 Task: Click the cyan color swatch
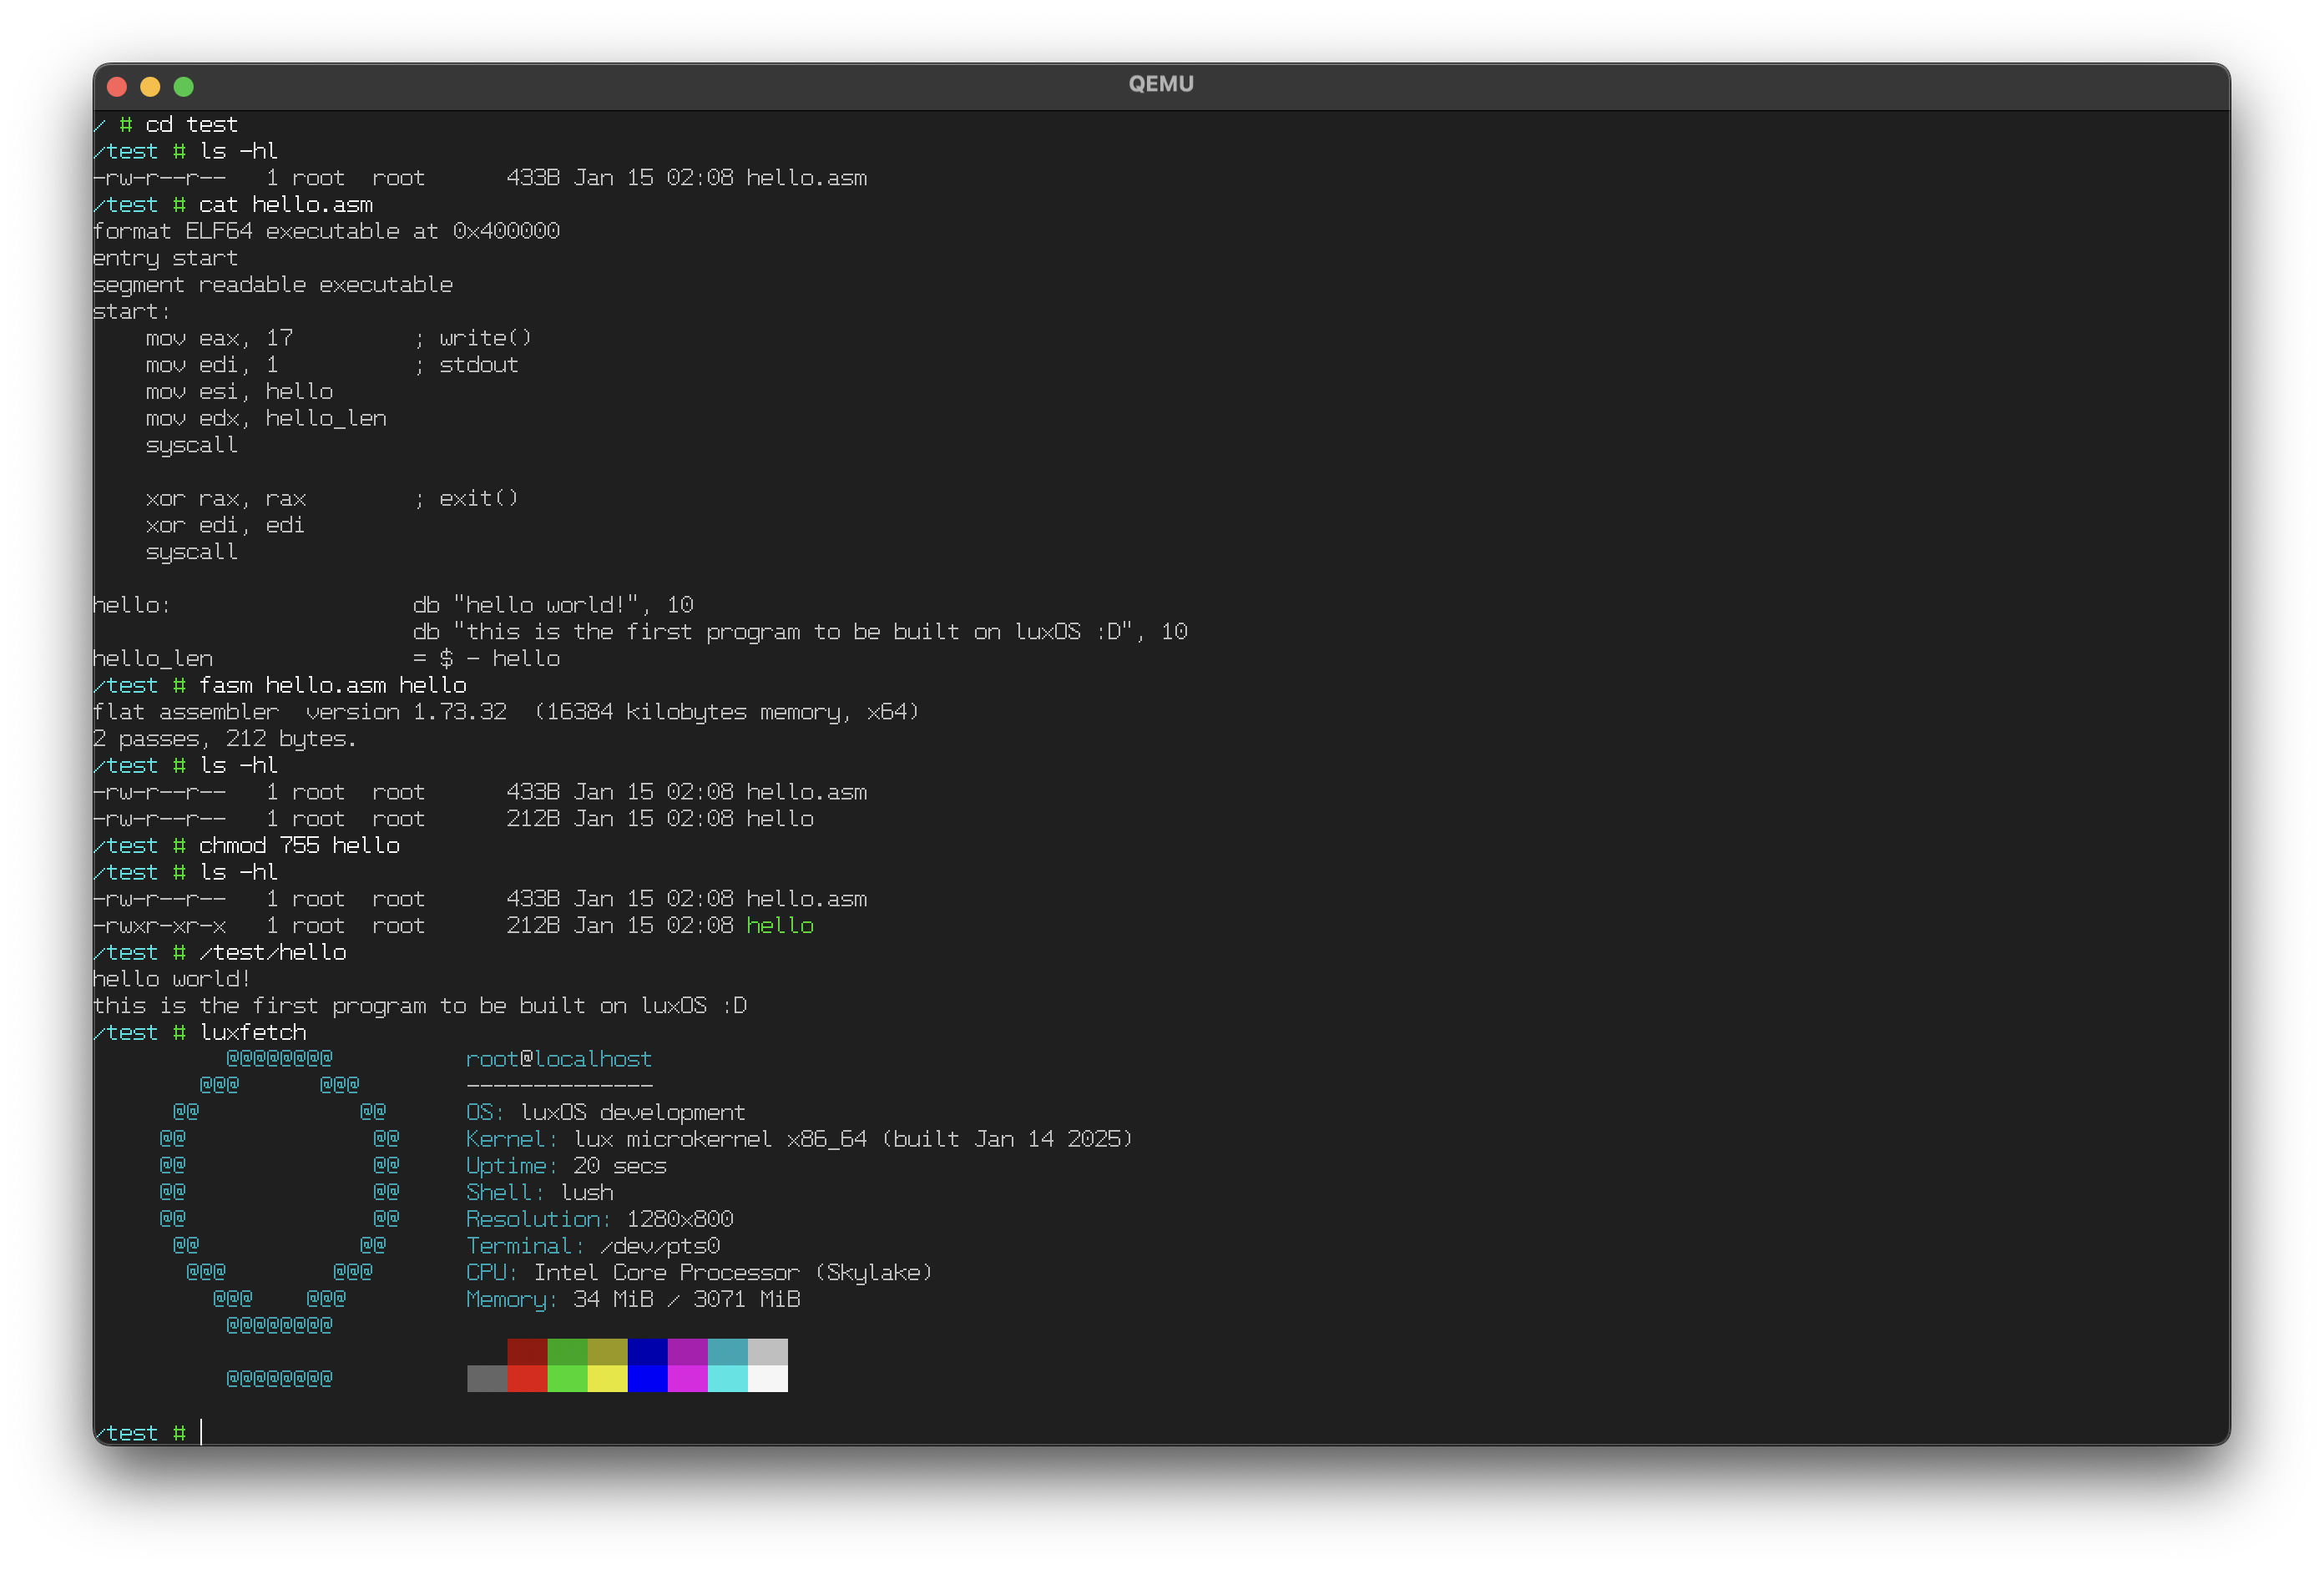(727, 1352)
